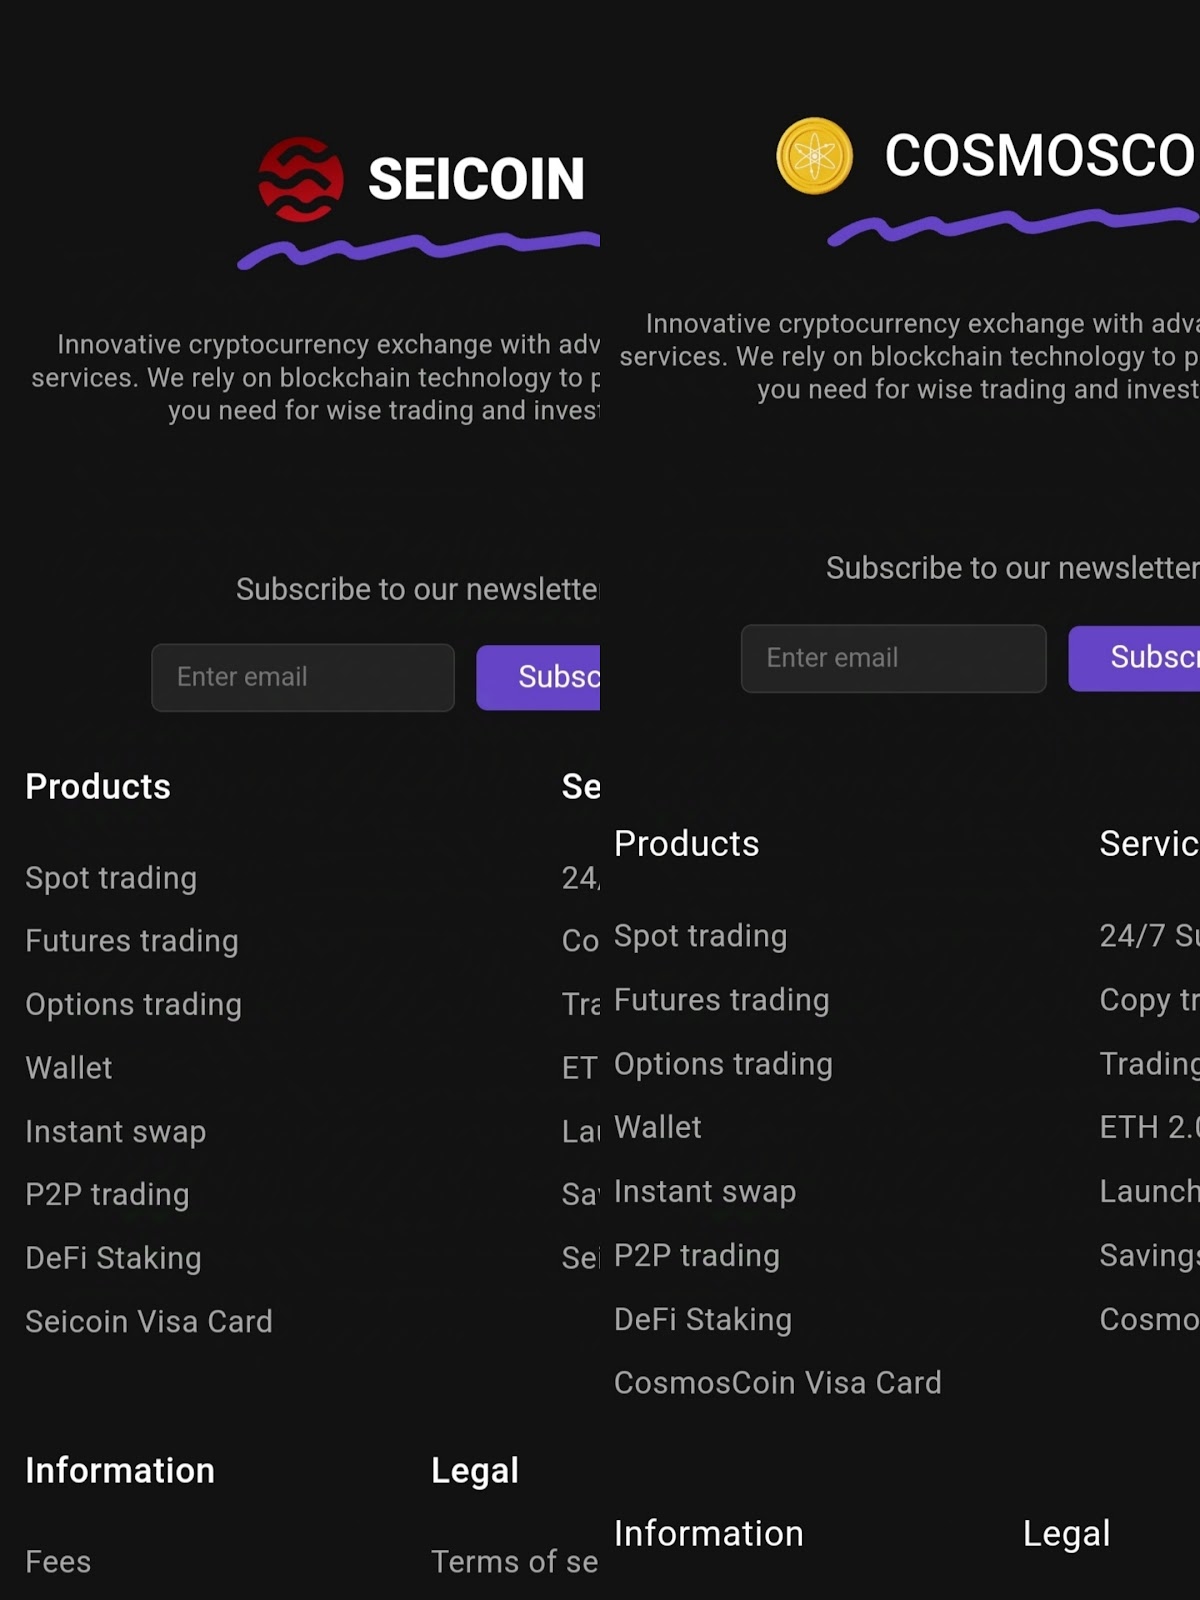Select Spot trading below the SEICOIN heading

(111, 877)
